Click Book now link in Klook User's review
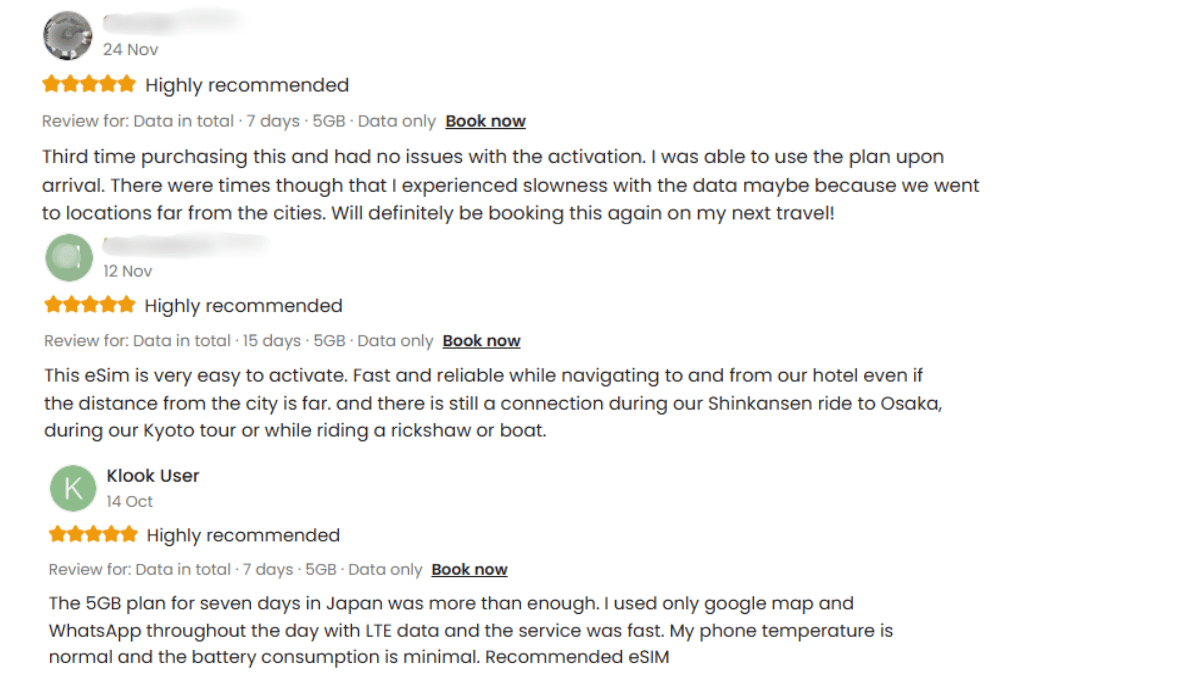 pos(469,569)
